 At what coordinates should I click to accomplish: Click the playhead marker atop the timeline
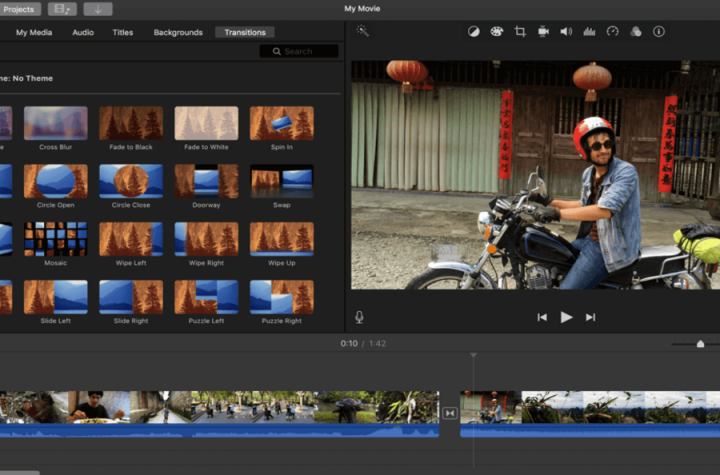click(473, 355)
